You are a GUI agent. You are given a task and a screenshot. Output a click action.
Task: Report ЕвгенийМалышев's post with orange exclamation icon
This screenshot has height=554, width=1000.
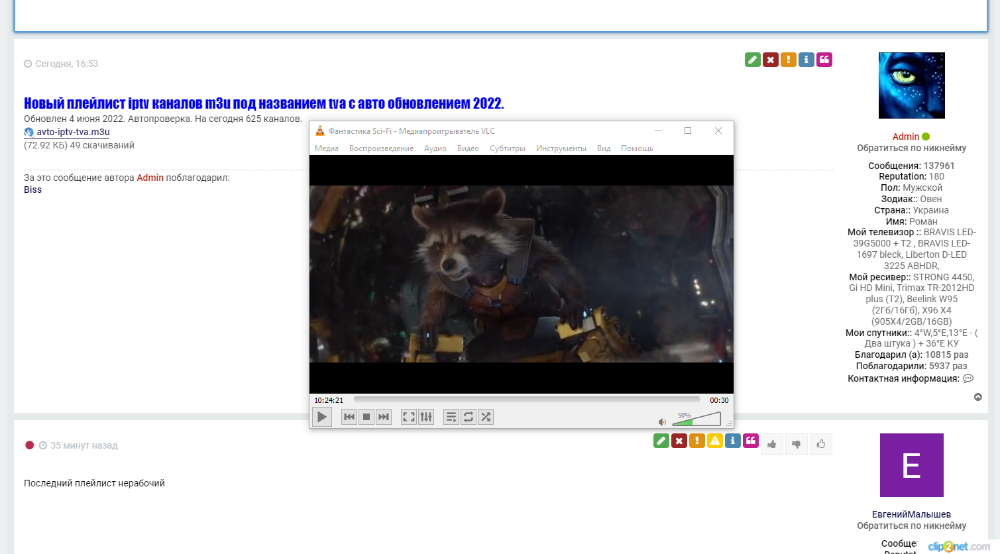click(x=697, y=441)
